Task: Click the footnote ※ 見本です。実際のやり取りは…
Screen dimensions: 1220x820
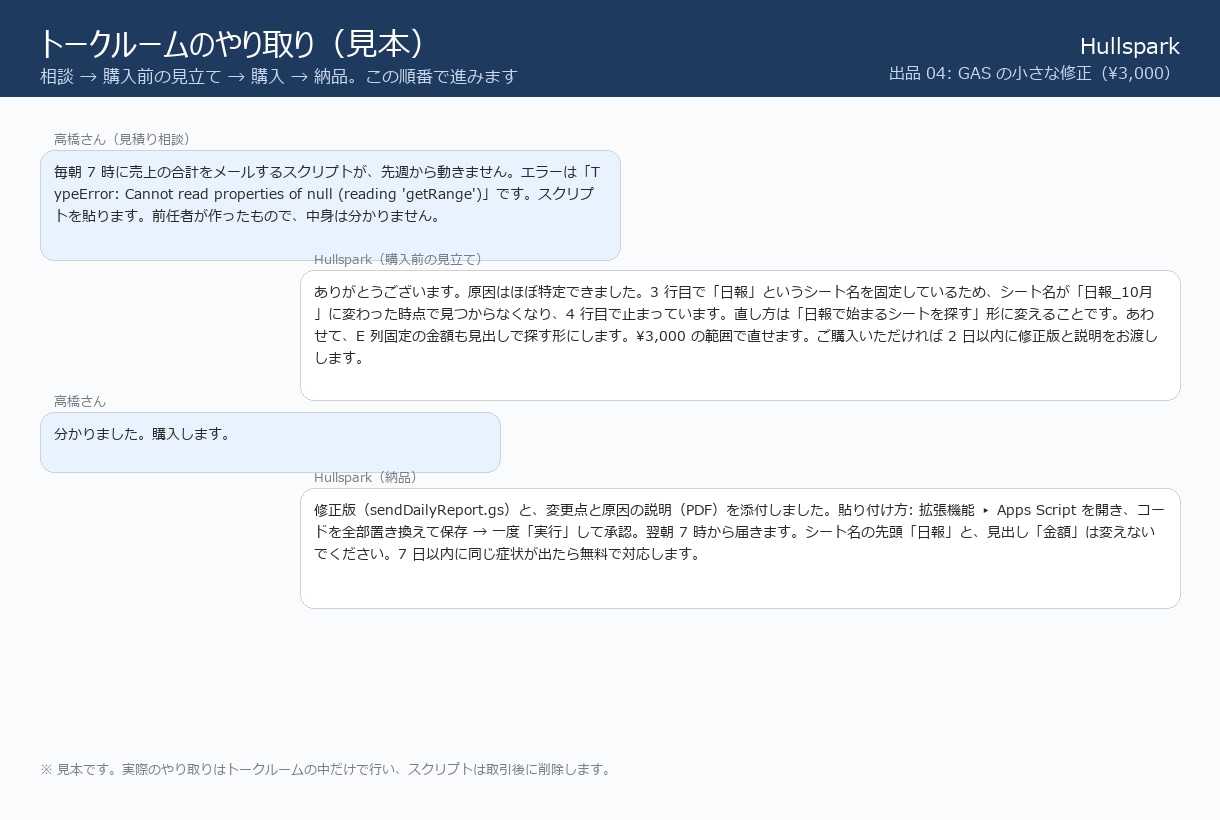Action: click(x=326, y=769)
